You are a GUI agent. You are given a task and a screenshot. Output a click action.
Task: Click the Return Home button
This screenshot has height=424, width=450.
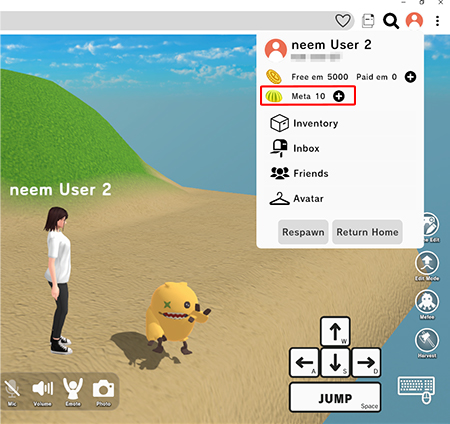click(x=367, y=232)
